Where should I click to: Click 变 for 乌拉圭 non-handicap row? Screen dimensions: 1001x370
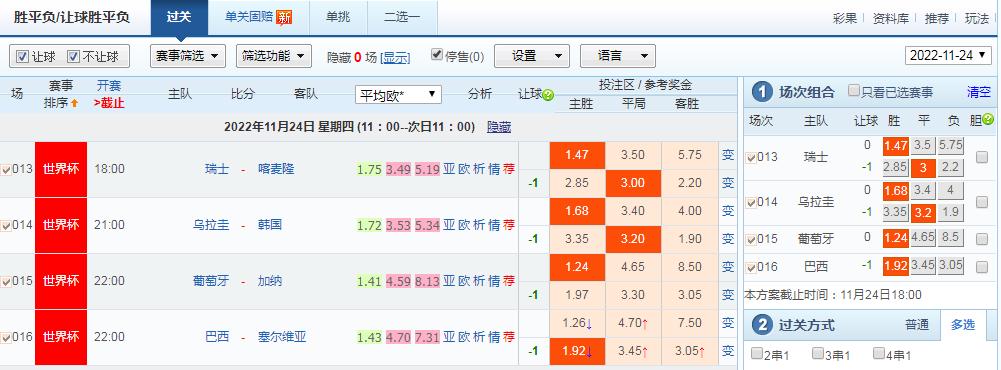tap(728, 211)
